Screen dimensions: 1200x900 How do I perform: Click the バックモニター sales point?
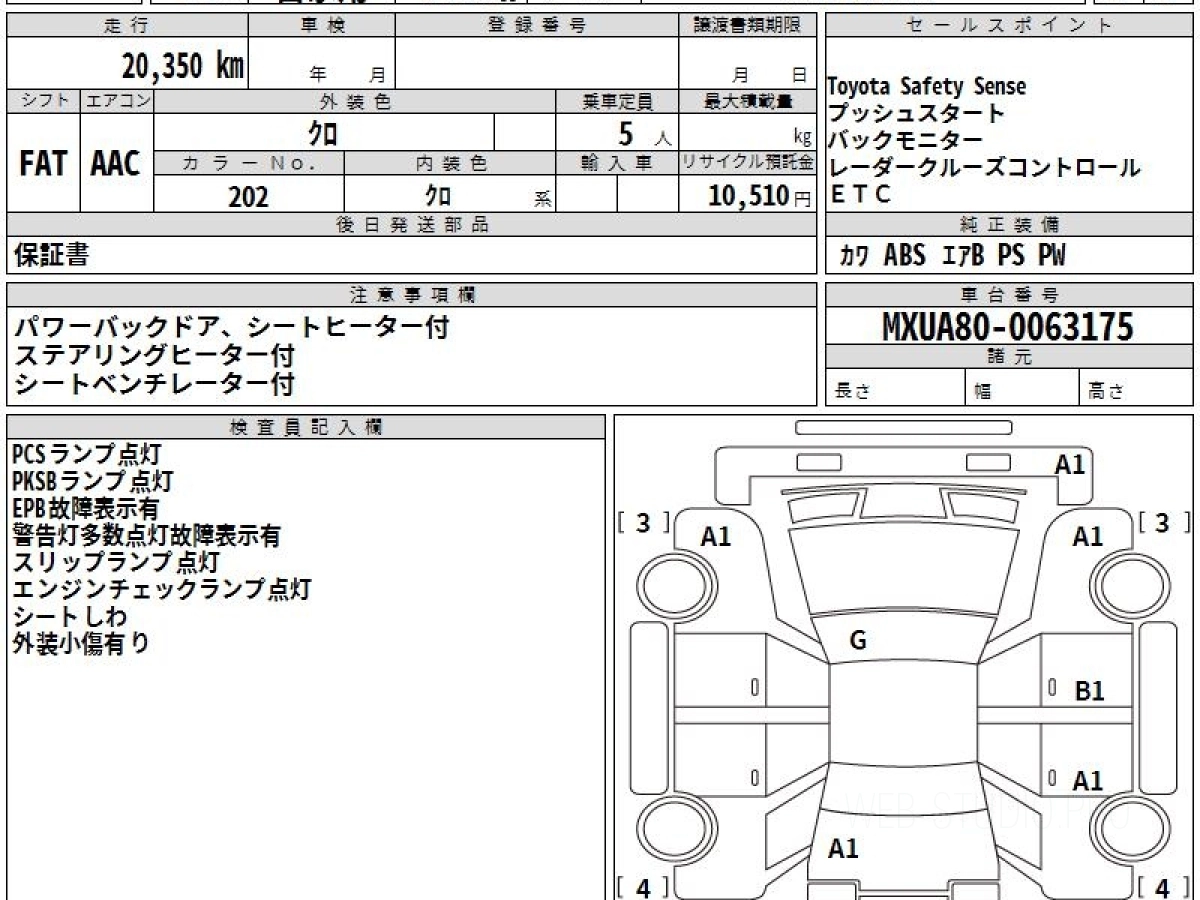906,140
